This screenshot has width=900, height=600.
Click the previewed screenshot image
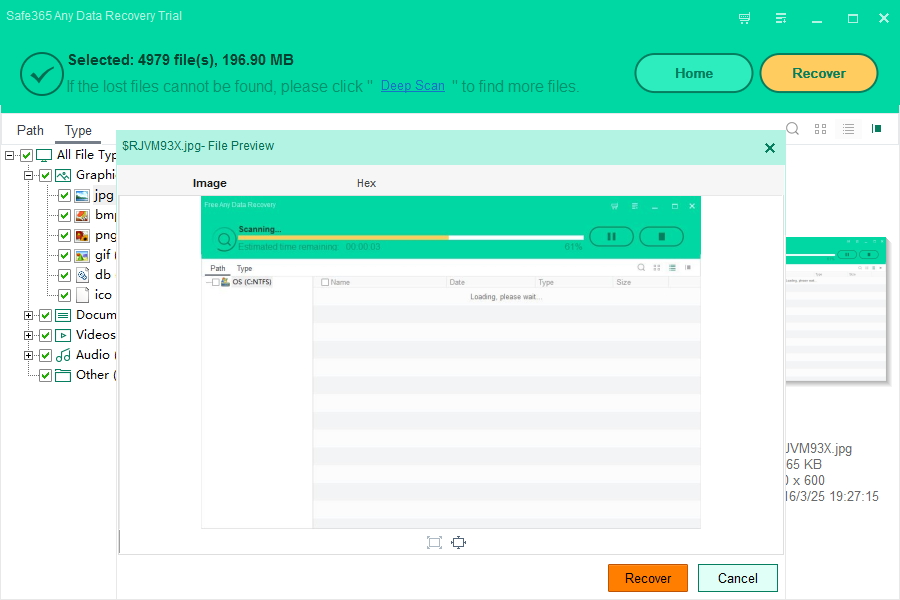tap(451, 362)
